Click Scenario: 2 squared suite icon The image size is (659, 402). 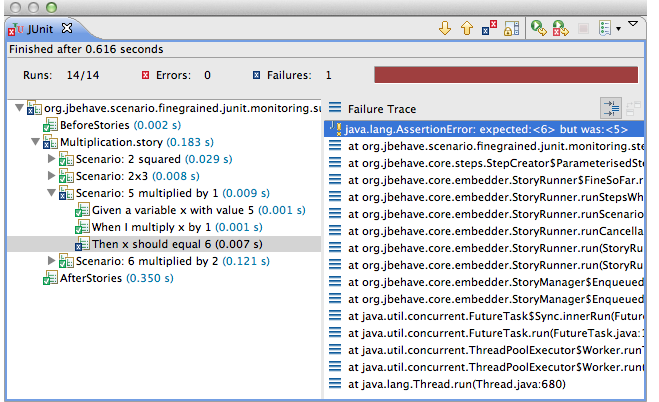[66, 159]
